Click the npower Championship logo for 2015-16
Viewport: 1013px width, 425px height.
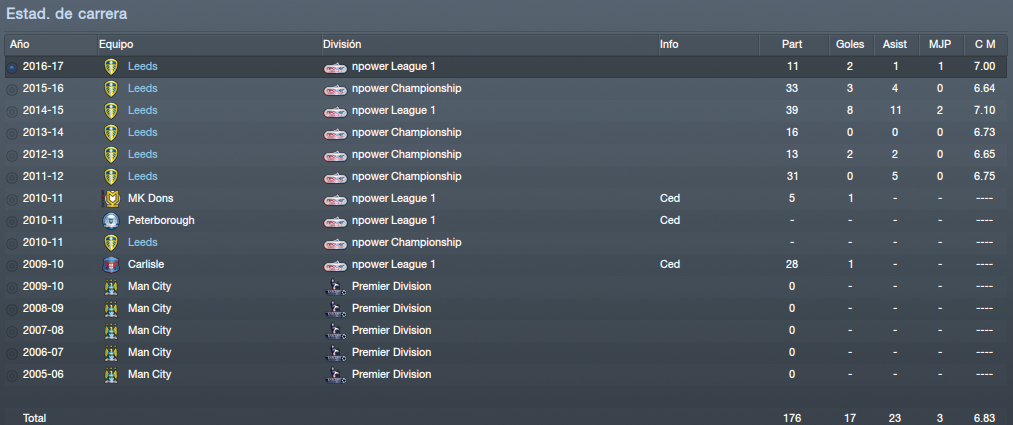pos(335,88)
